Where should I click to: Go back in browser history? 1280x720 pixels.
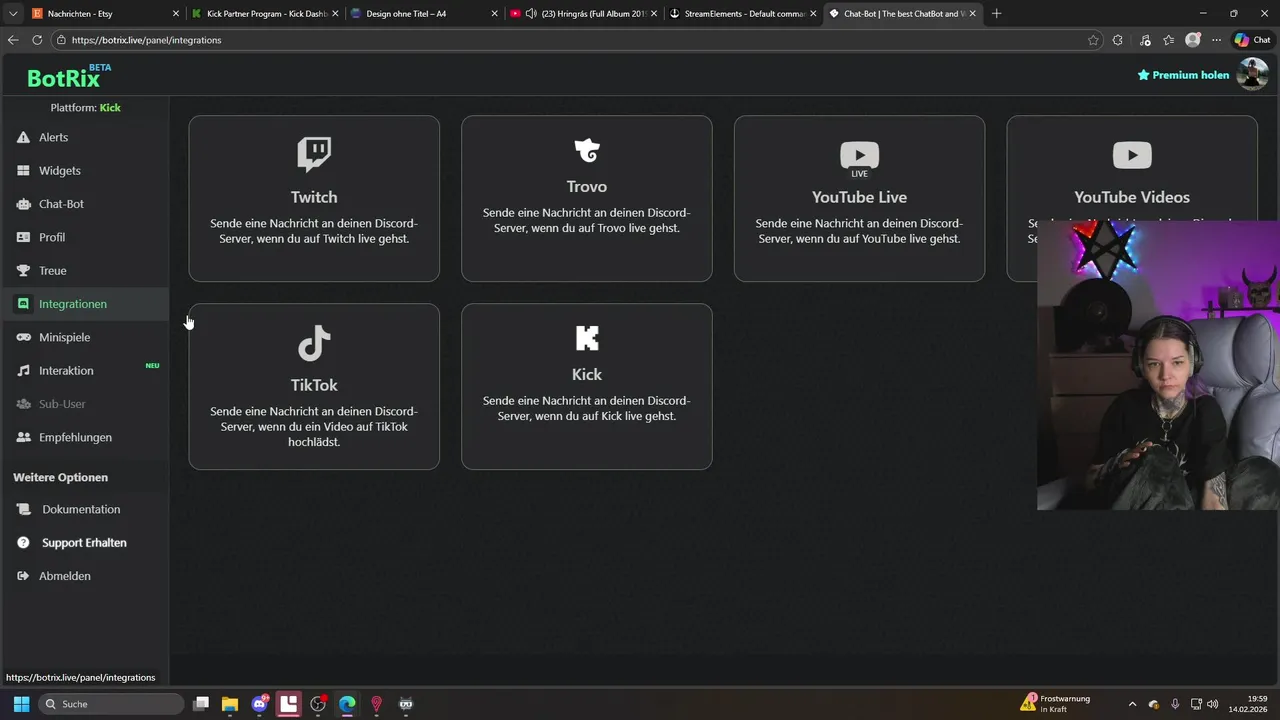click(13, 40)
